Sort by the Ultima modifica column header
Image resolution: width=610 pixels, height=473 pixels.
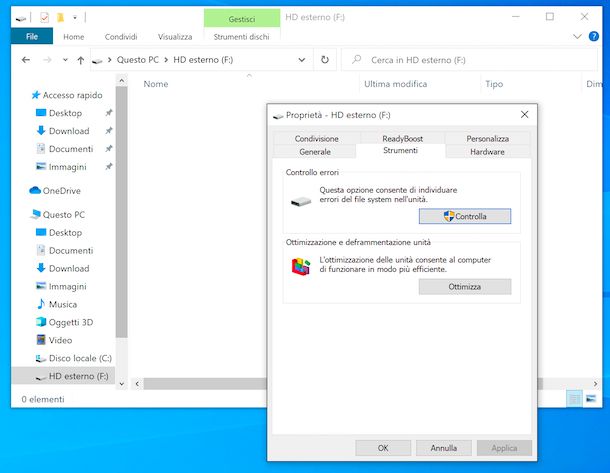click(x=395, y=84)
